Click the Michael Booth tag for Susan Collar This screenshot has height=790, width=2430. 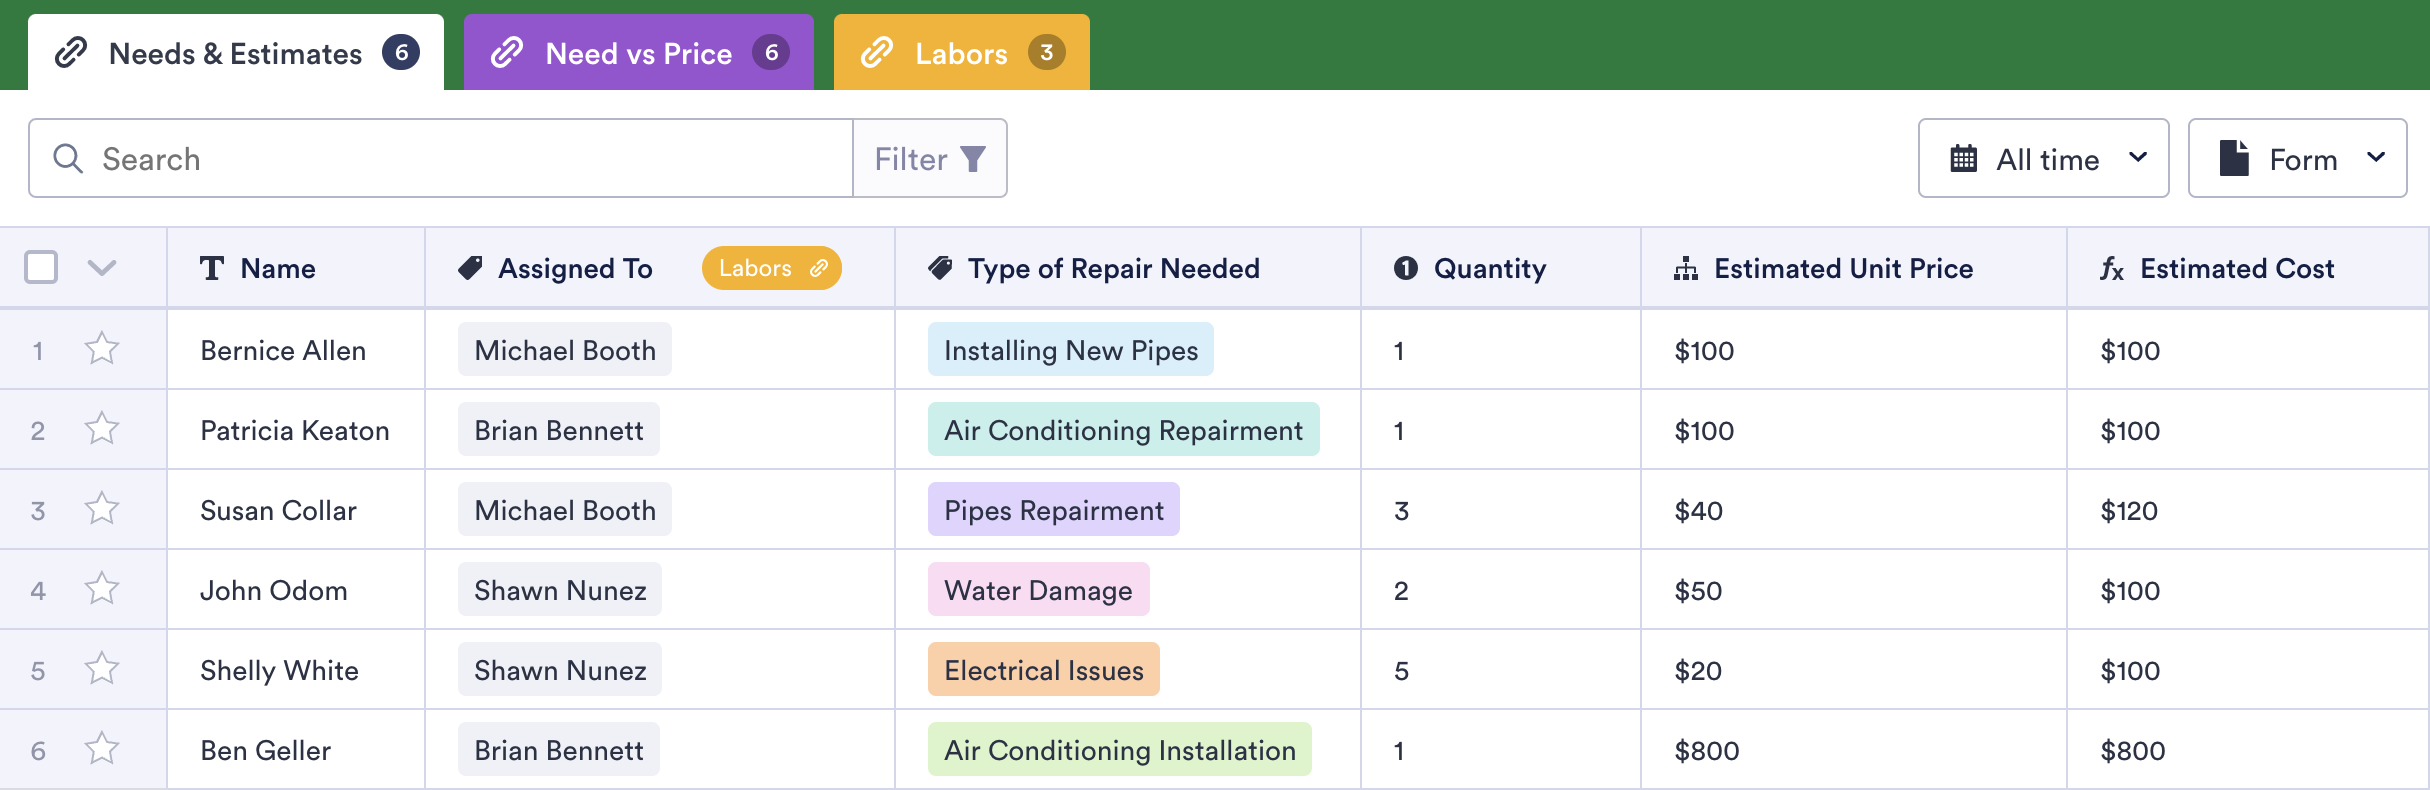[x=565, y=510]
